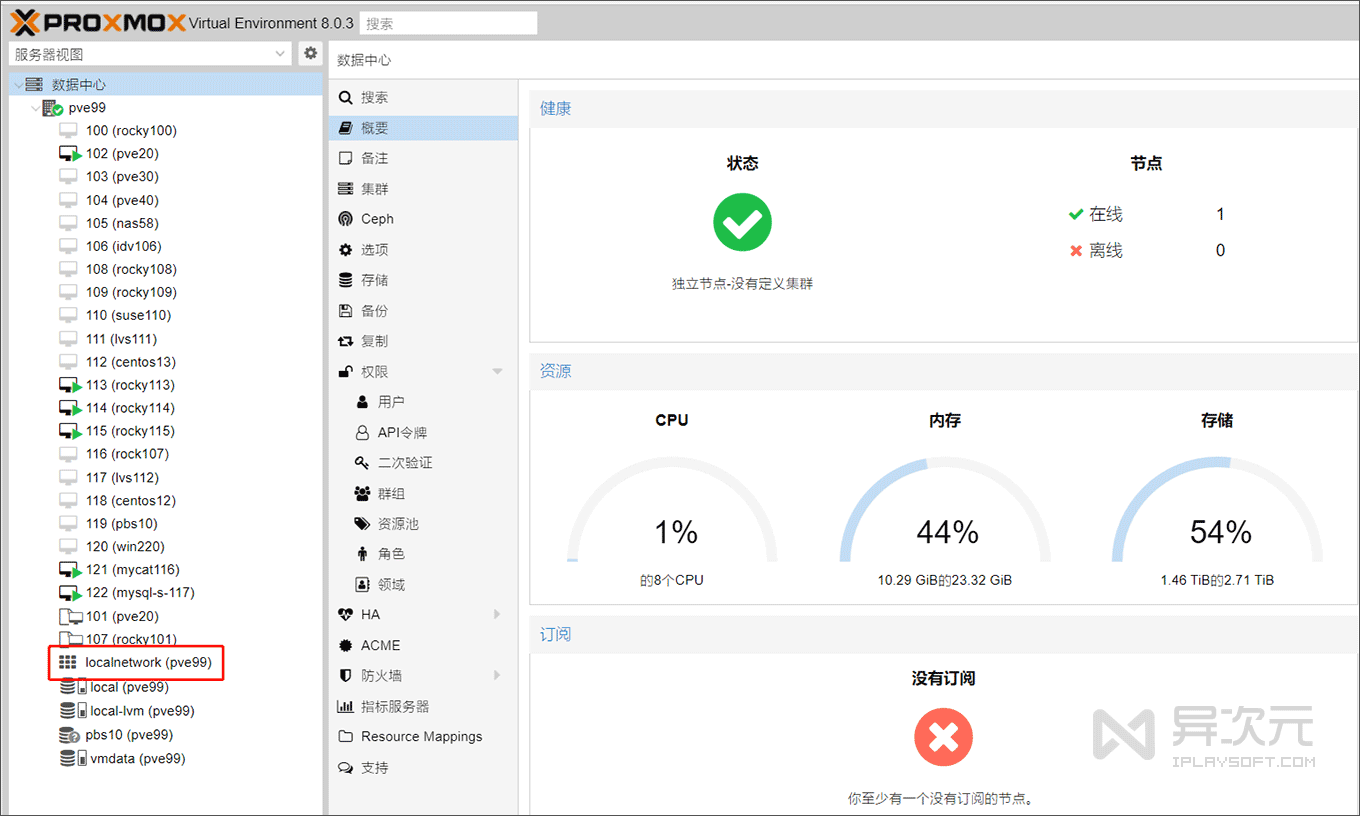Click the 防火墙 shield icon

(x=346, y=676)
